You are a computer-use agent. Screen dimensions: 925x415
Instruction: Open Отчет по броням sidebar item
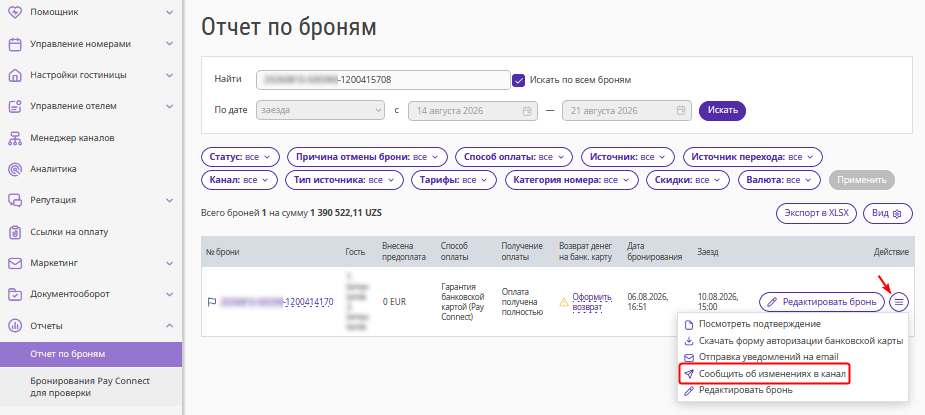click(x=91, y=354)
